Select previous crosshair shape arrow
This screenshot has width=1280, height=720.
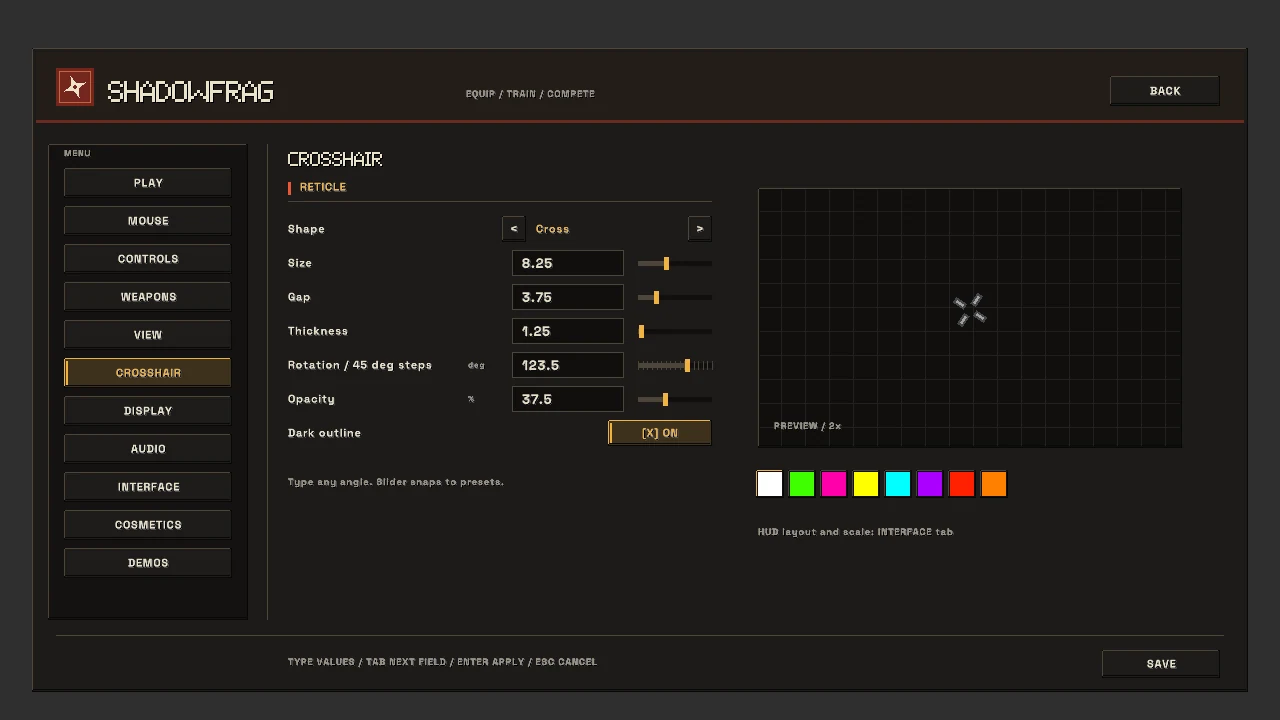514,229
